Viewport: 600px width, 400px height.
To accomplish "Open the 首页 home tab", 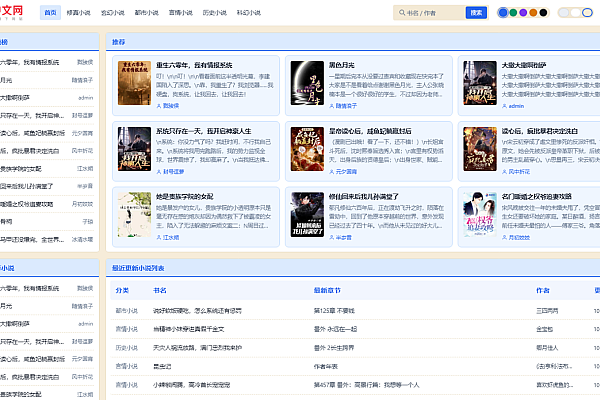I will (x=50, y=13).
